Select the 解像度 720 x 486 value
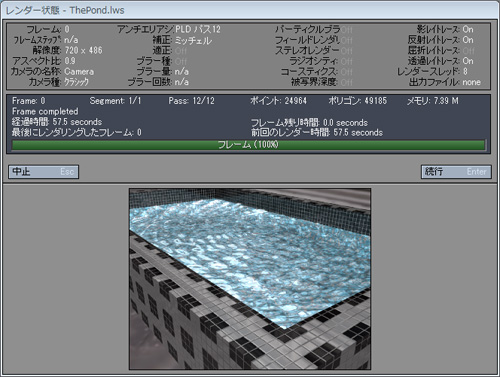 (x=83, y=50)
